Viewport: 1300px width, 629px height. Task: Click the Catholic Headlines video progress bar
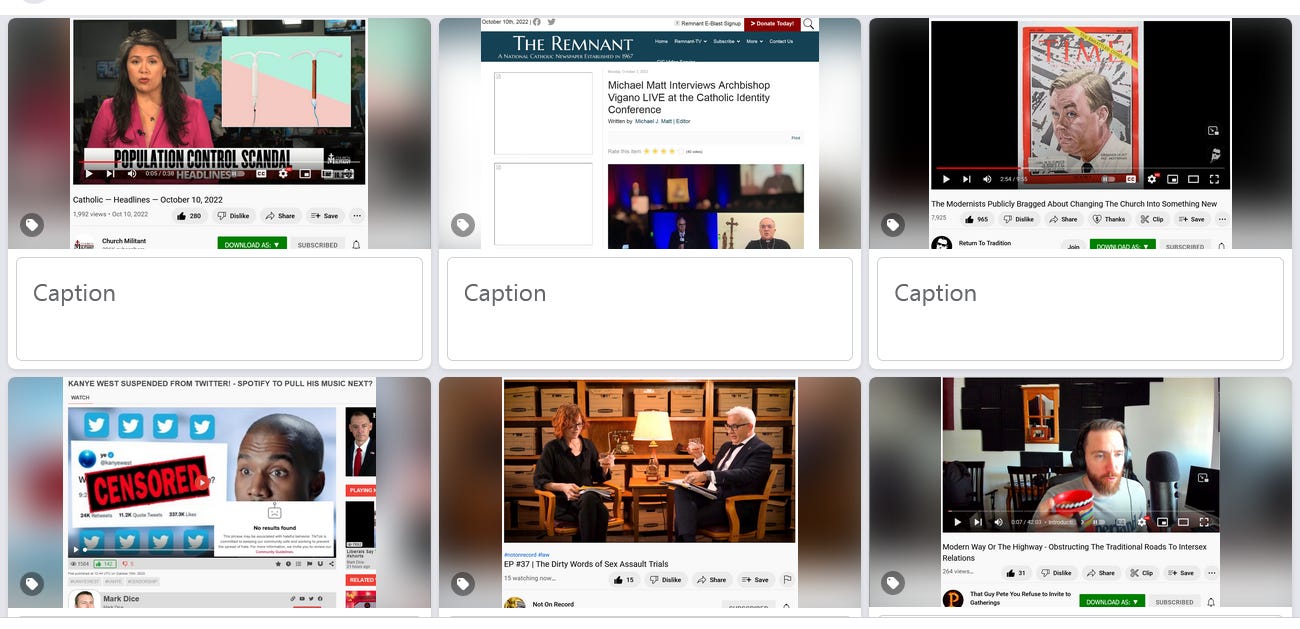click(219, 162)
